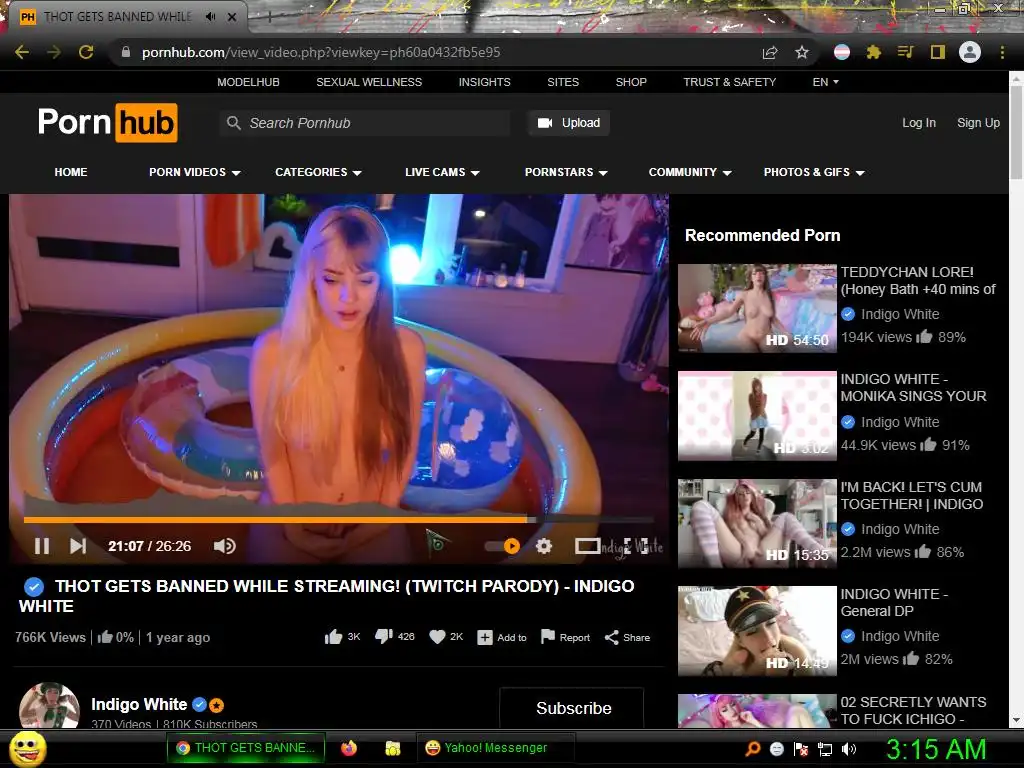Open the player settings gear

(544, 546)
